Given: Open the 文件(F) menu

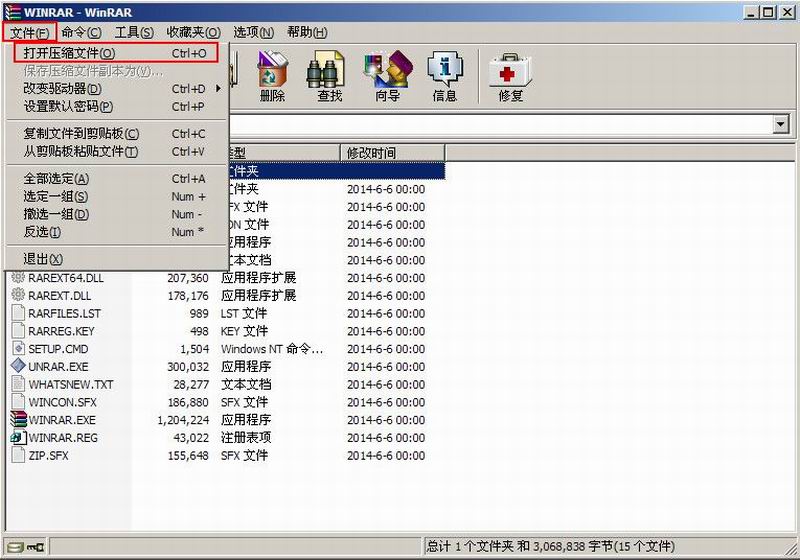Looking at the screenshot, I should click(29, 33).
